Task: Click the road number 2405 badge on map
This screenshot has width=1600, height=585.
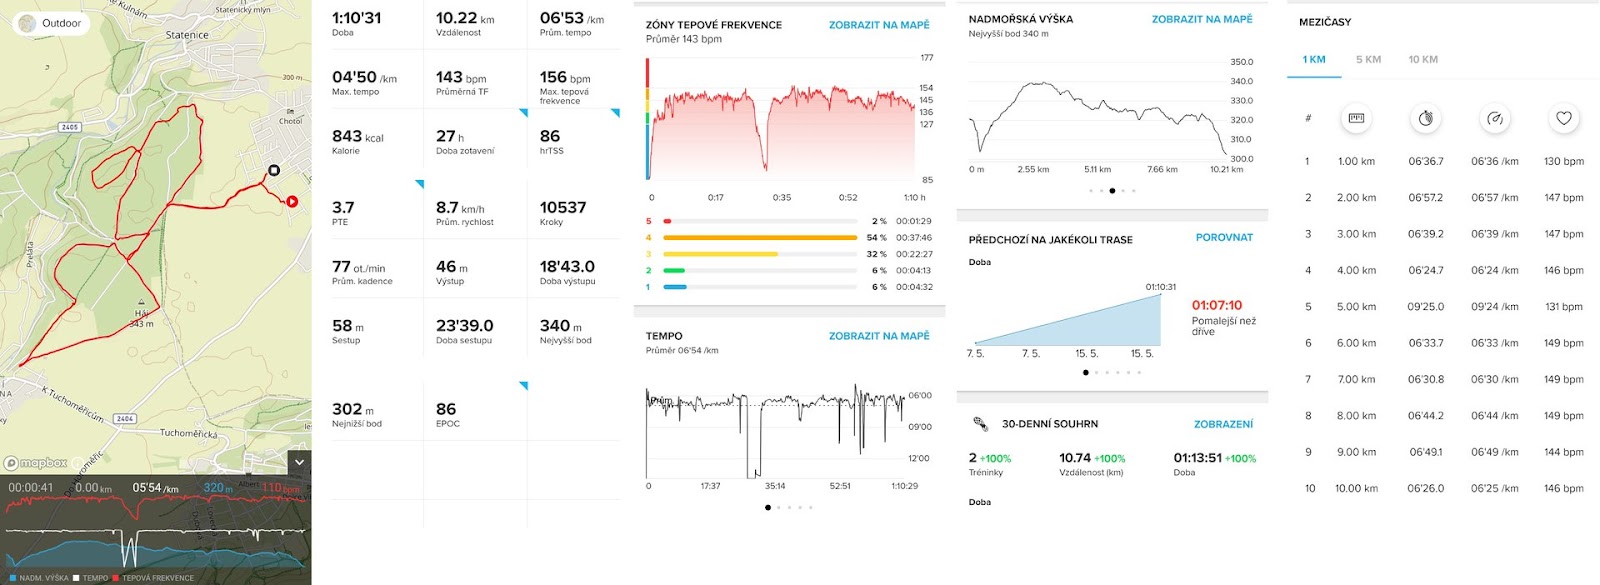Action: [x=70, y=127]
